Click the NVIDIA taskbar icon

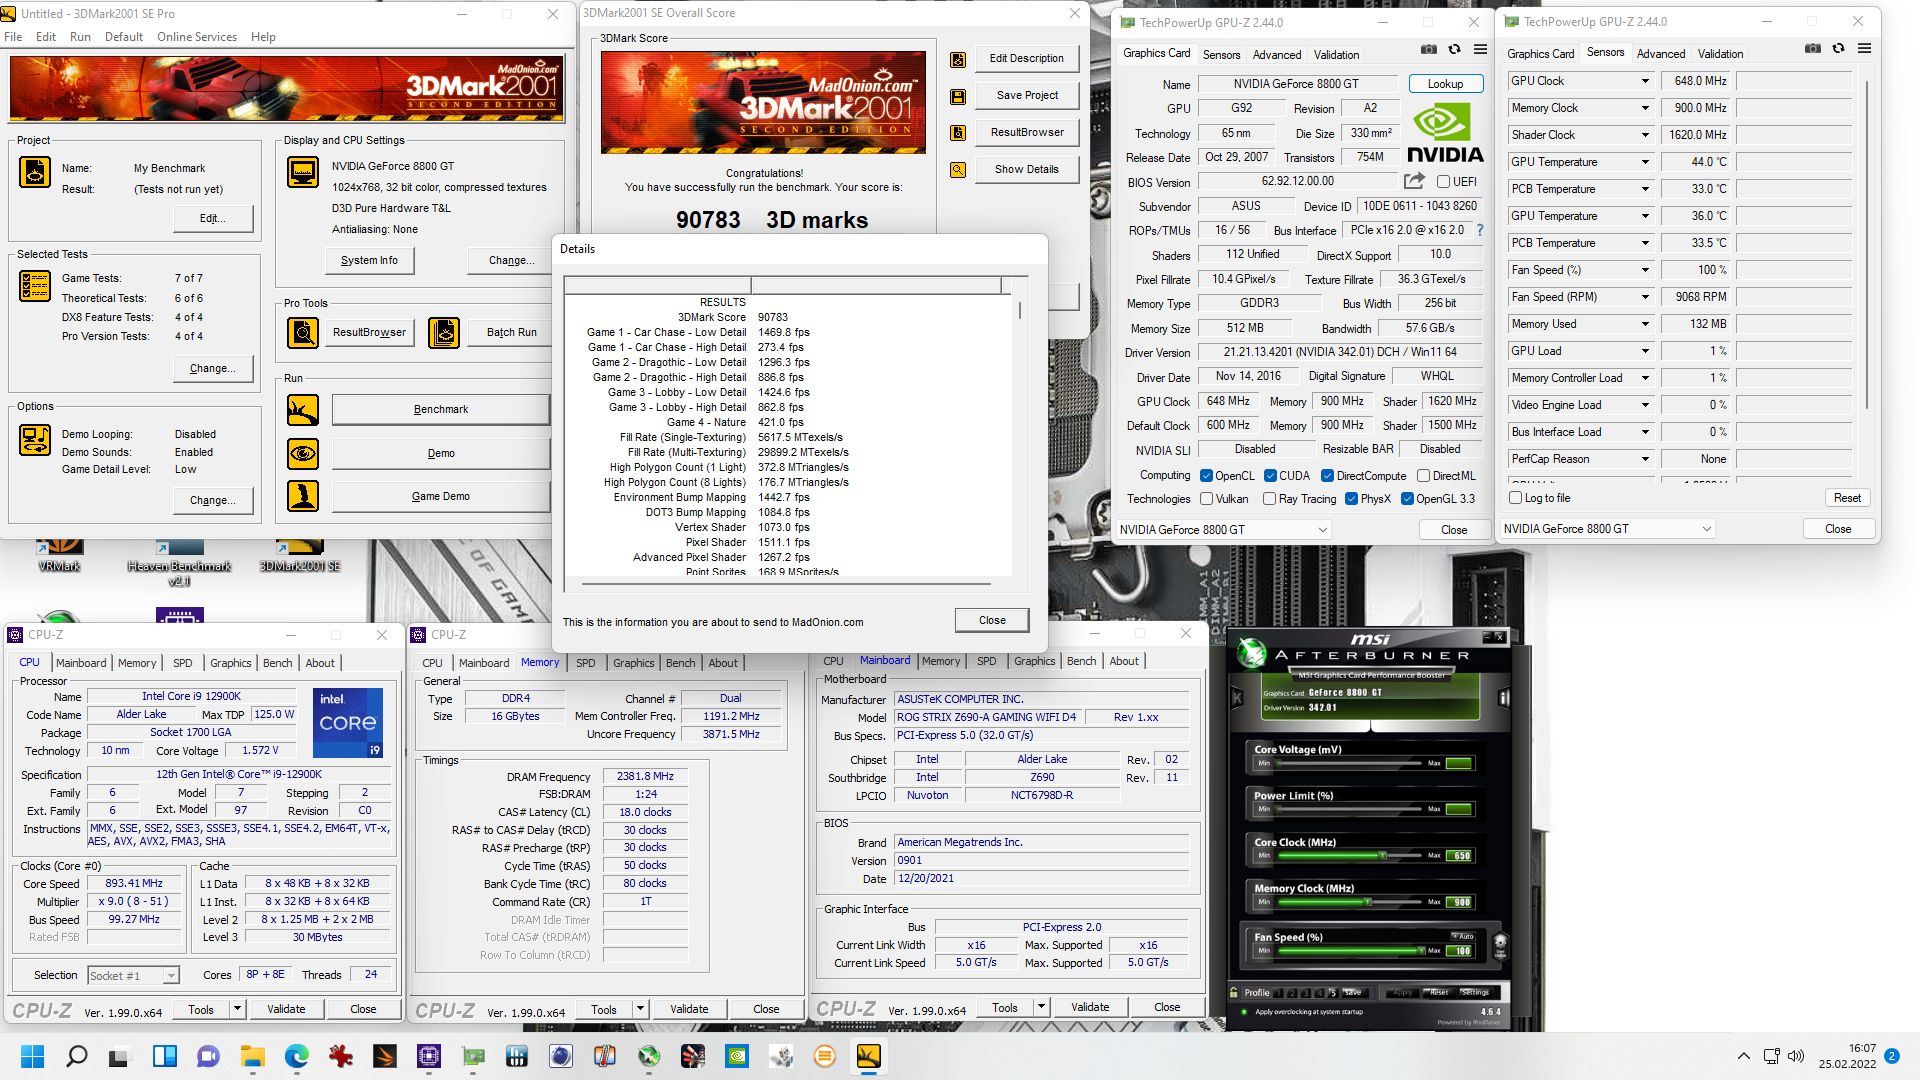click(736, 1056)
